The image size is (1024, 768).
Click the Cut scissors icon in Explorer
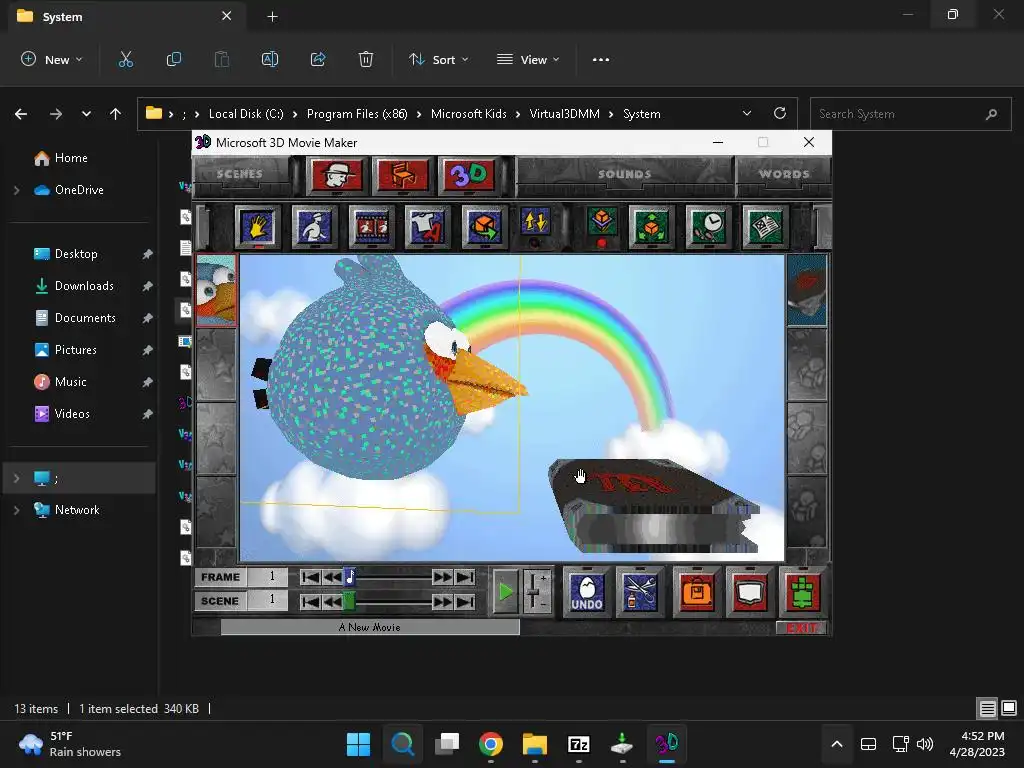pos(125,59)
